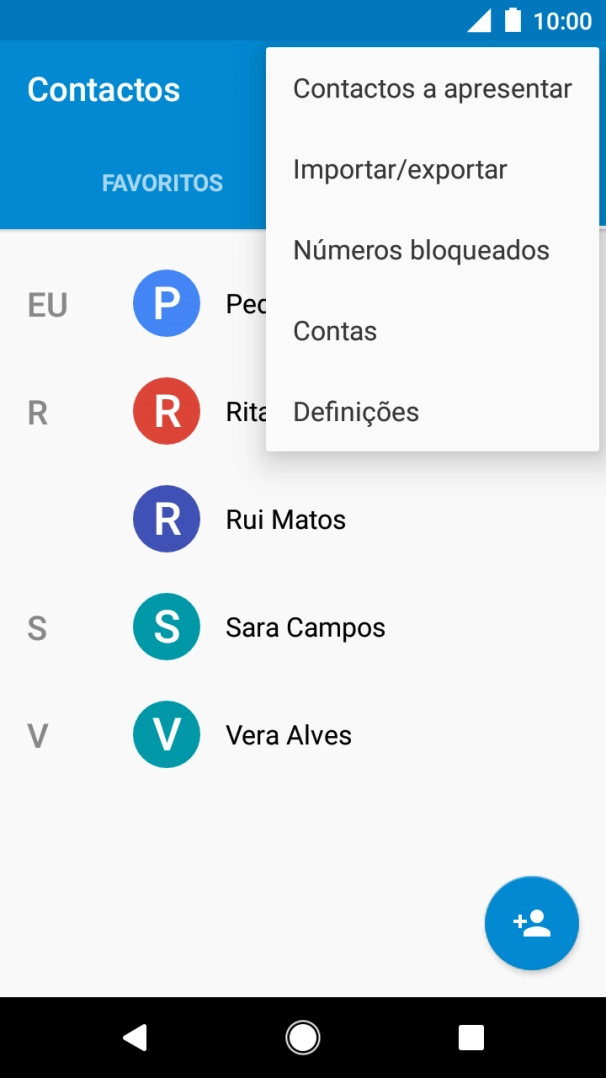The height and width of the screenshot is (1078, 606).
Task: Select 'Contas' in the overflow menu
Action: pyautogui.click(x=334, y=330)
